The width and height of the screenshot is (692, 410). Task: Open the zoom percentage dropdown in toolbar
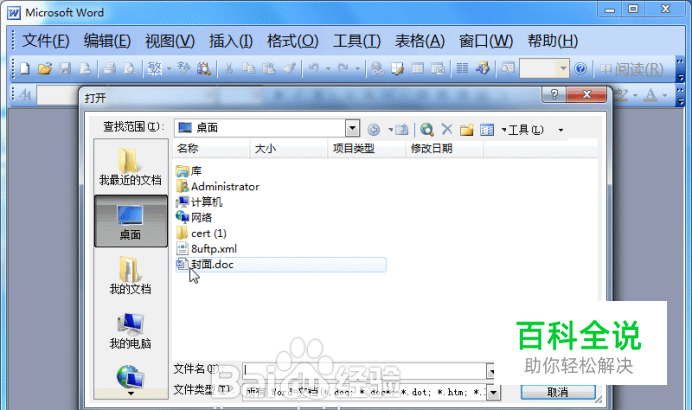coord(563,68)
